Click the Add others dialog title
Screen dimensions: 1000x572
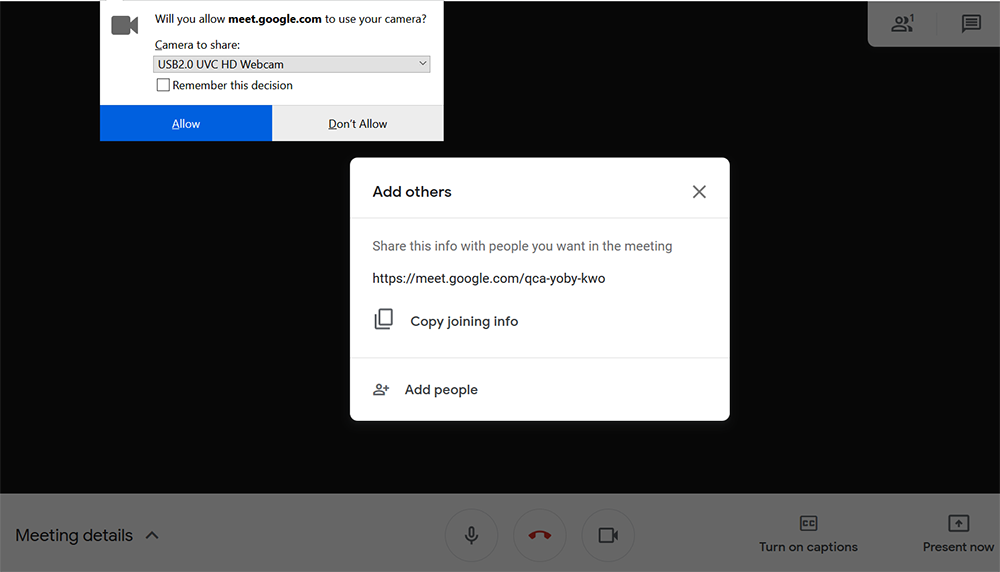[412, 192]
